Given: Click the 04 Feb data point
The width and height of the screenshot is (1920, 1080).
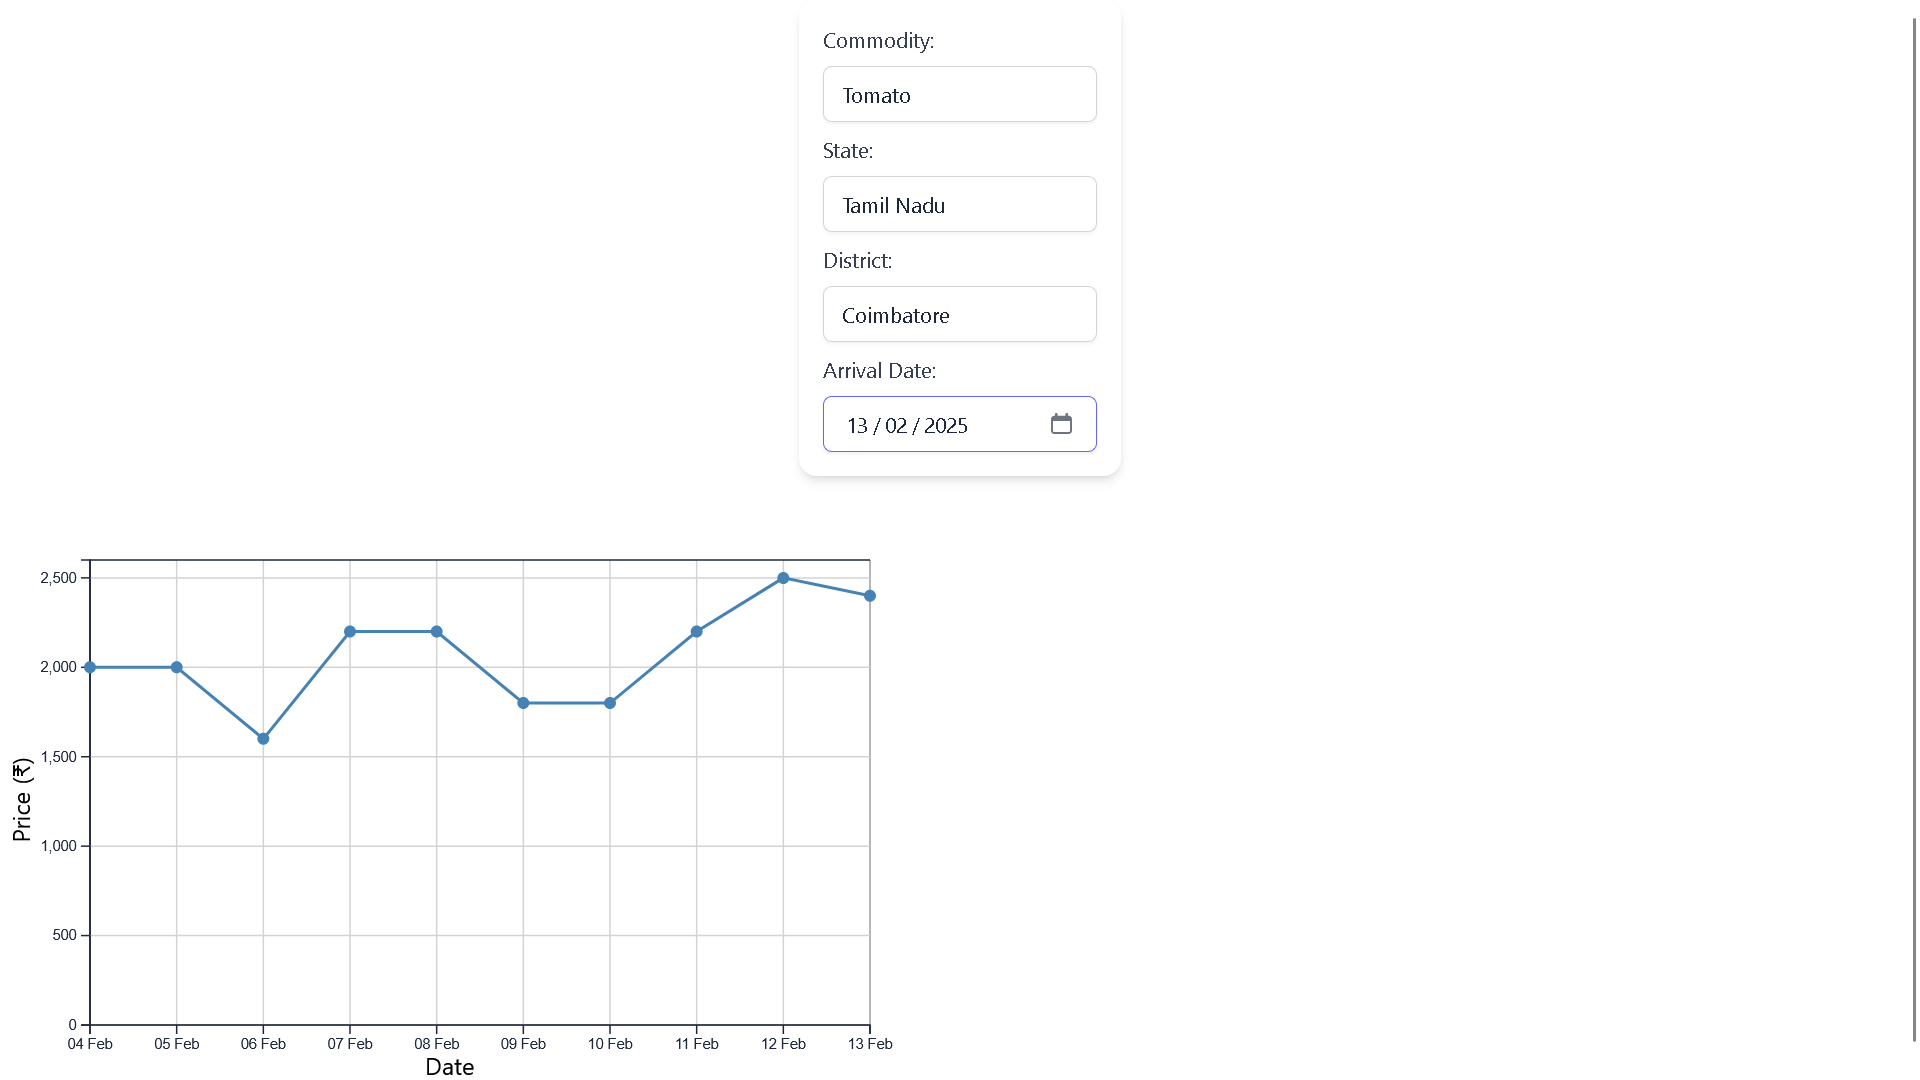Looking at the screenshot, I should 90,667.
